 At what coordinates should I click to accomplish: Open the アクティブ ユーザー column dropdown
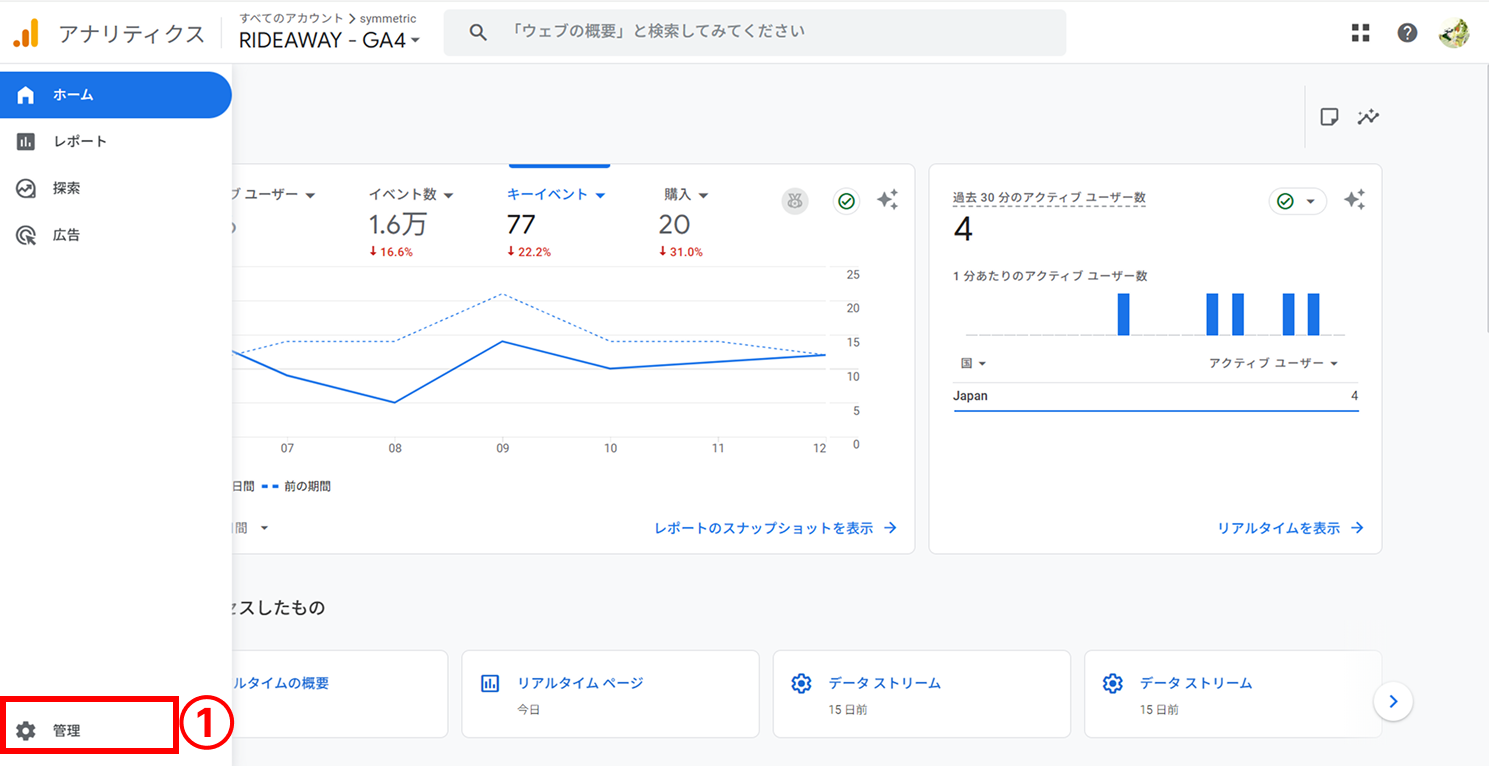click(1273, 363)
